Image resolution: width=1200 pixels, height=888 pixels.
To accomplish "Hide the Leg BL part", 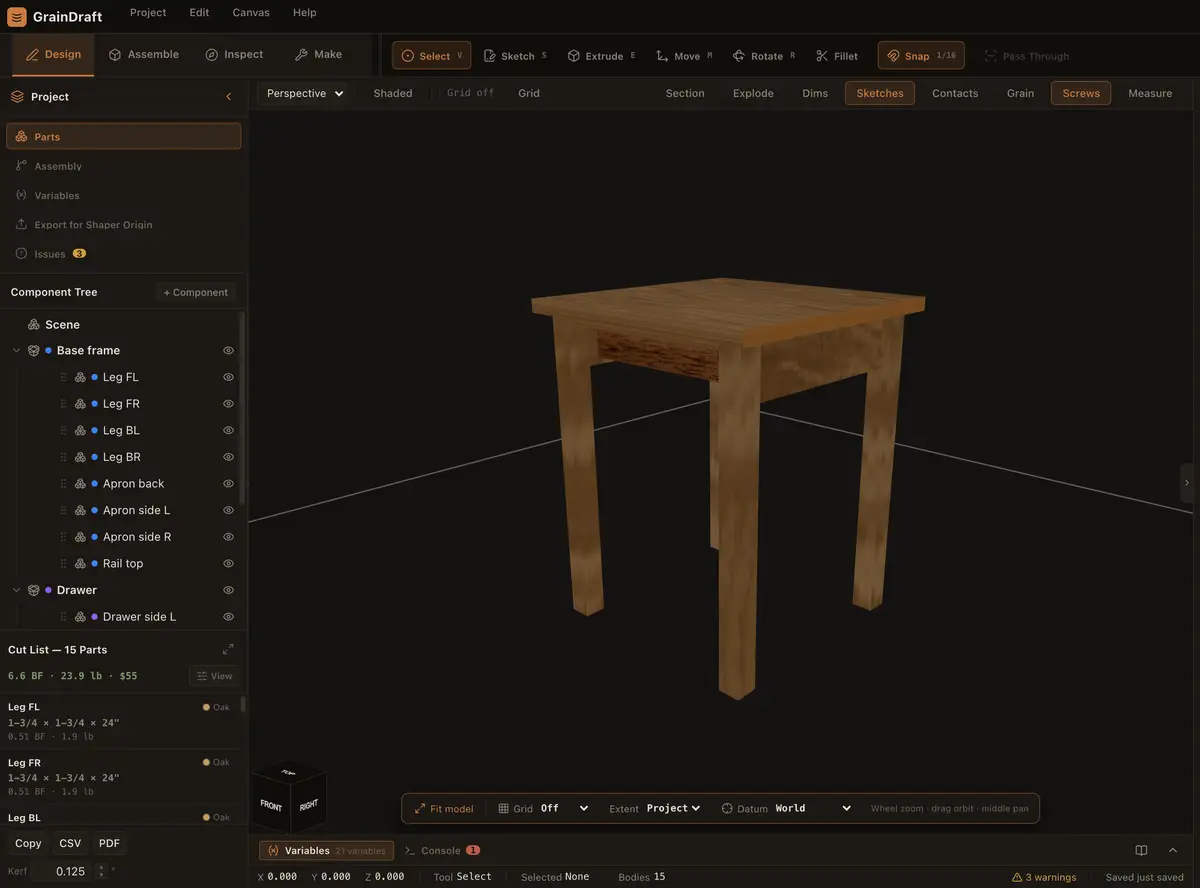I will pyautogui.click(x=228, y=430).
